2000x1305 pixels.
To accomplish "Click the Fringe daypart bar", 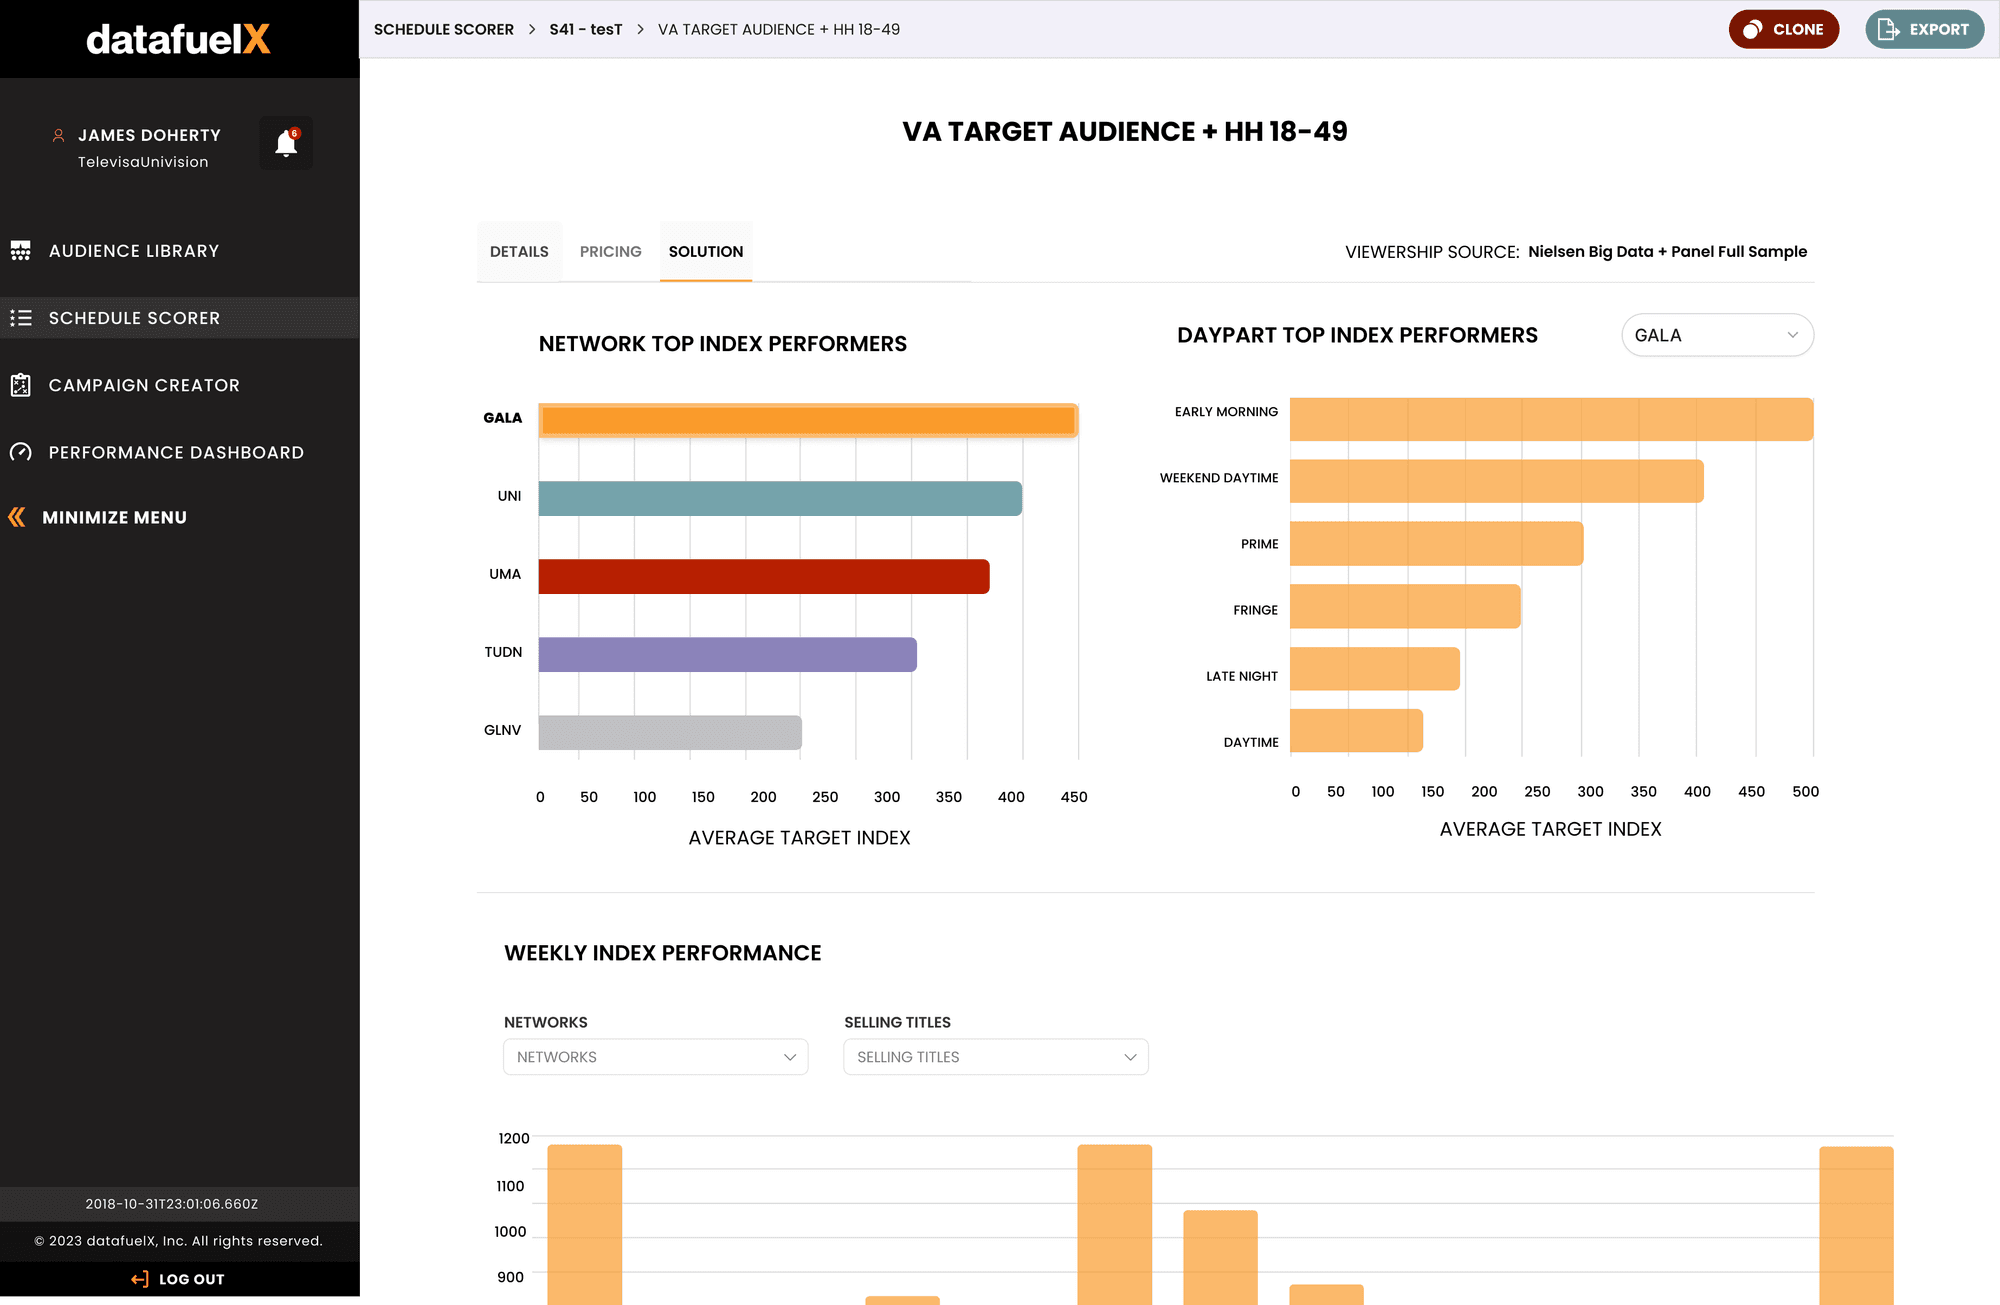I will coord(1405,606).
